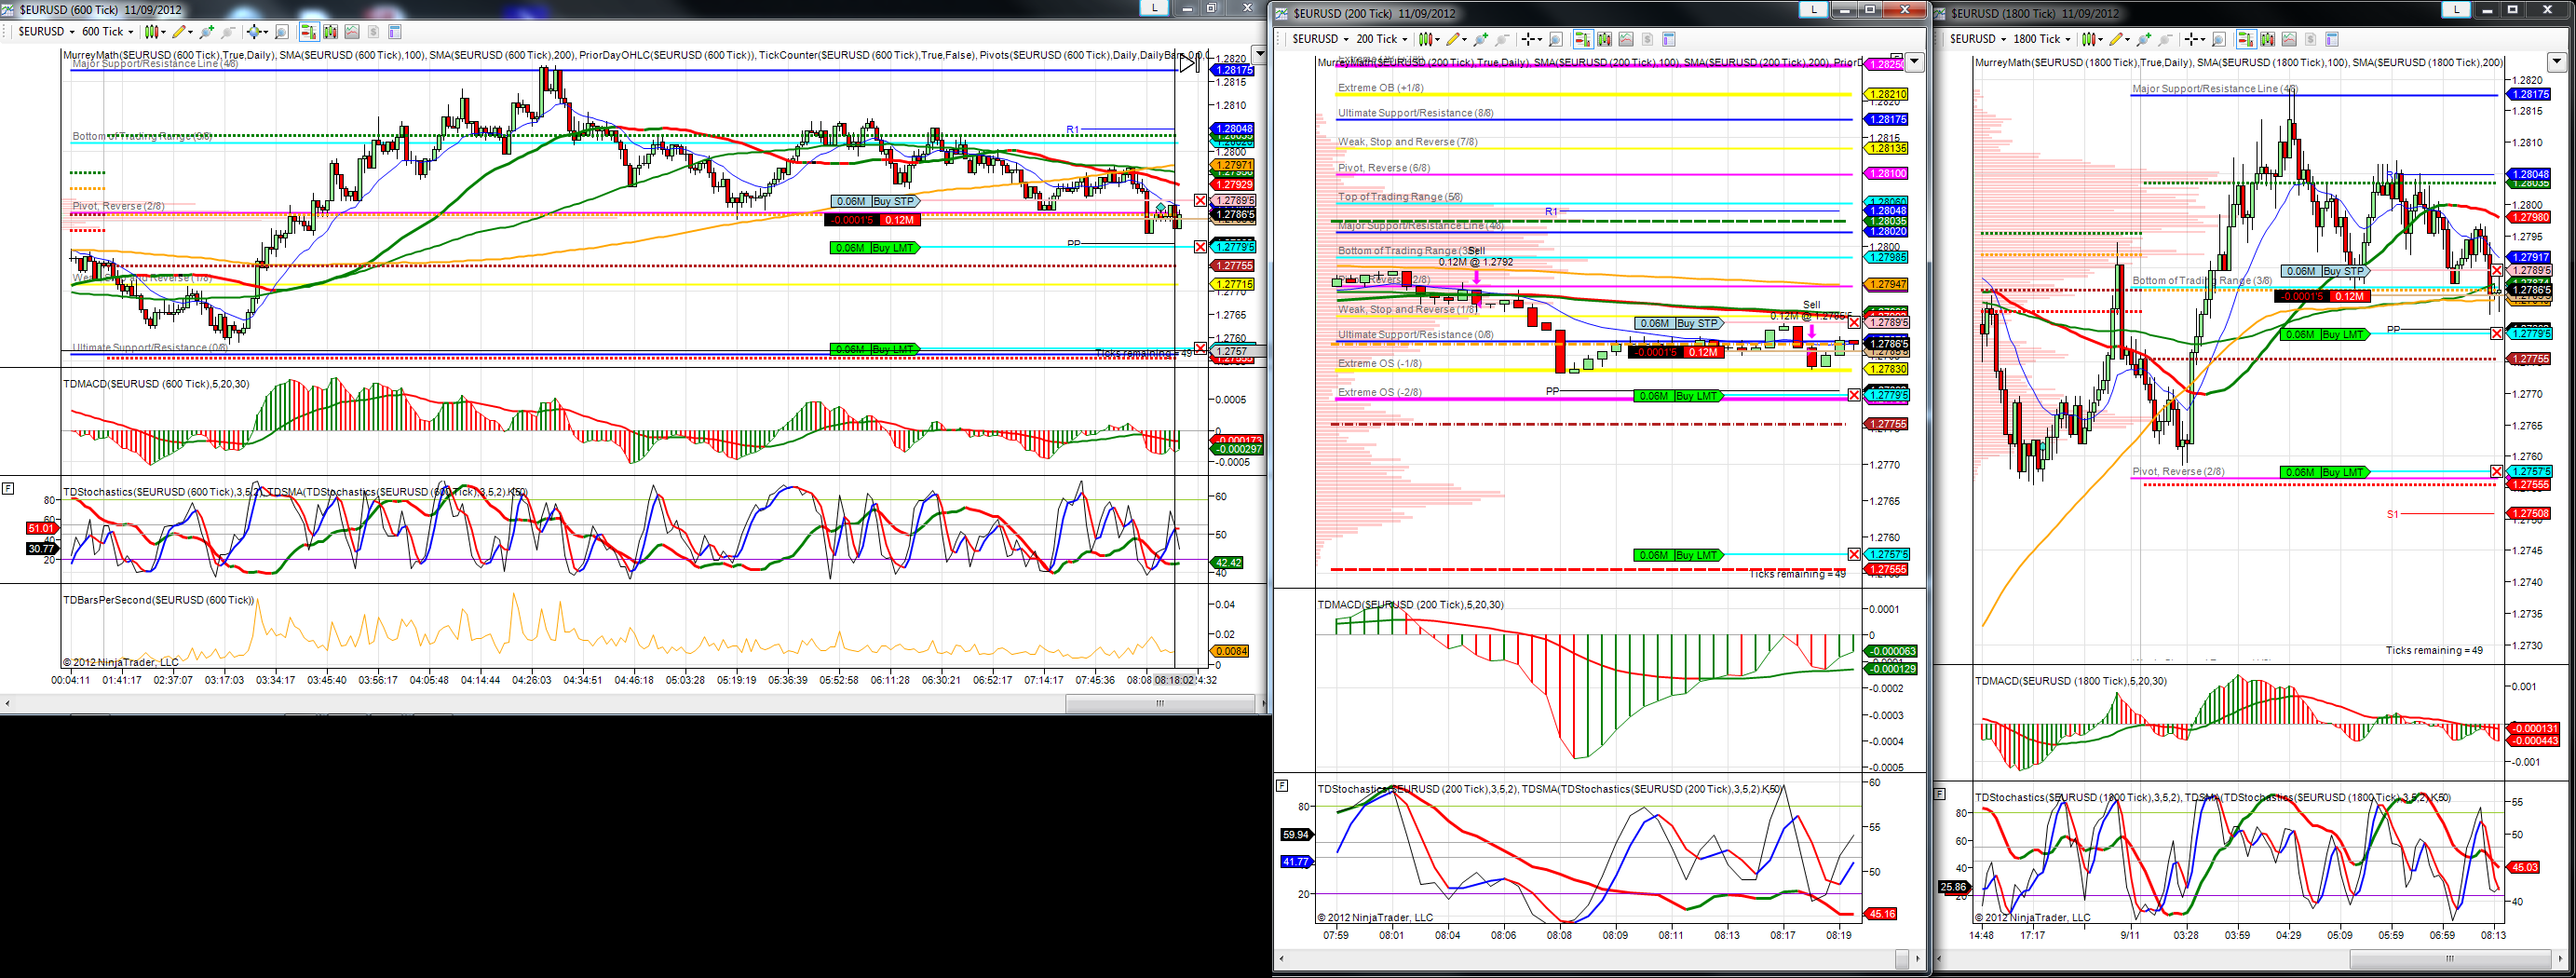Open the $EURUSD instrument dropdown in 600 Tick chart
2576x978 pixels.
tap(47, 32)
